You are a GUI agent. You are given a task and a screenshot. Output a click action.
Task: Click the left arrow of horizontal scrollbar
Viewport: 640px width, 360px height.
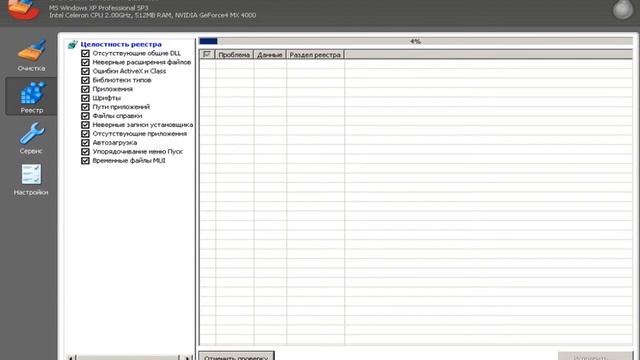tap(71, 358)
